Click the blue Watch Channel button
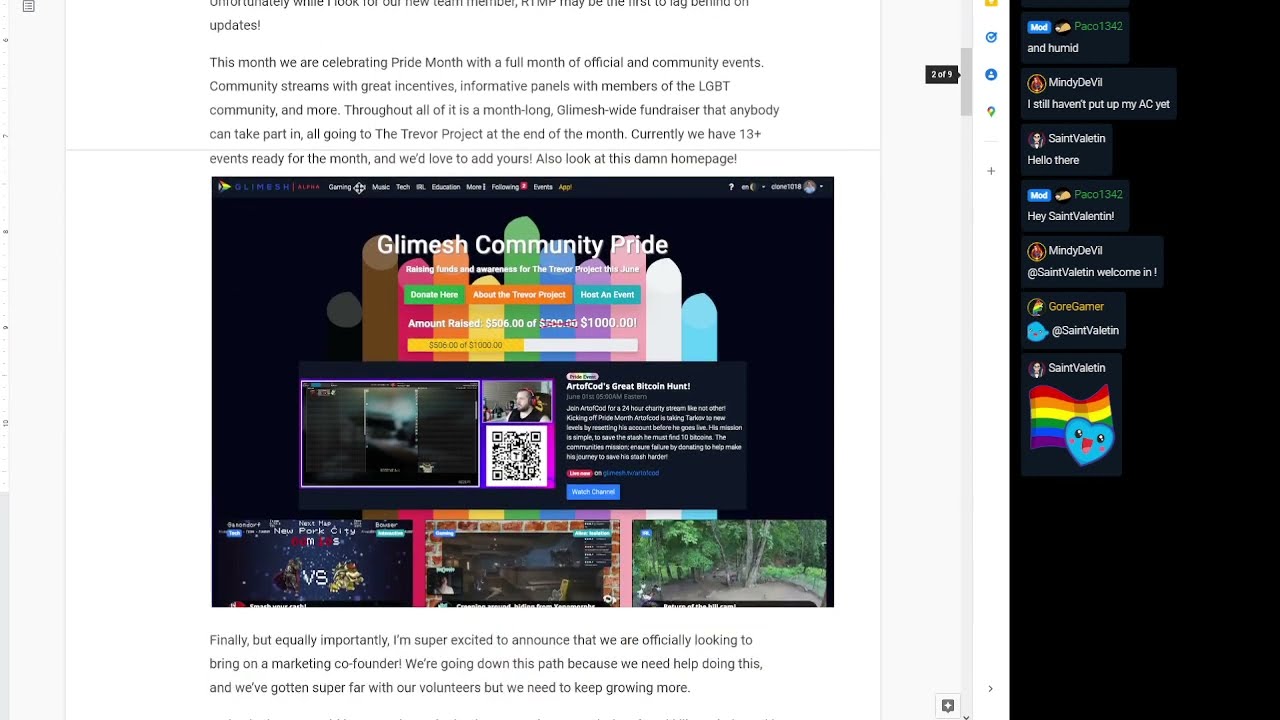 coord(593,492)
